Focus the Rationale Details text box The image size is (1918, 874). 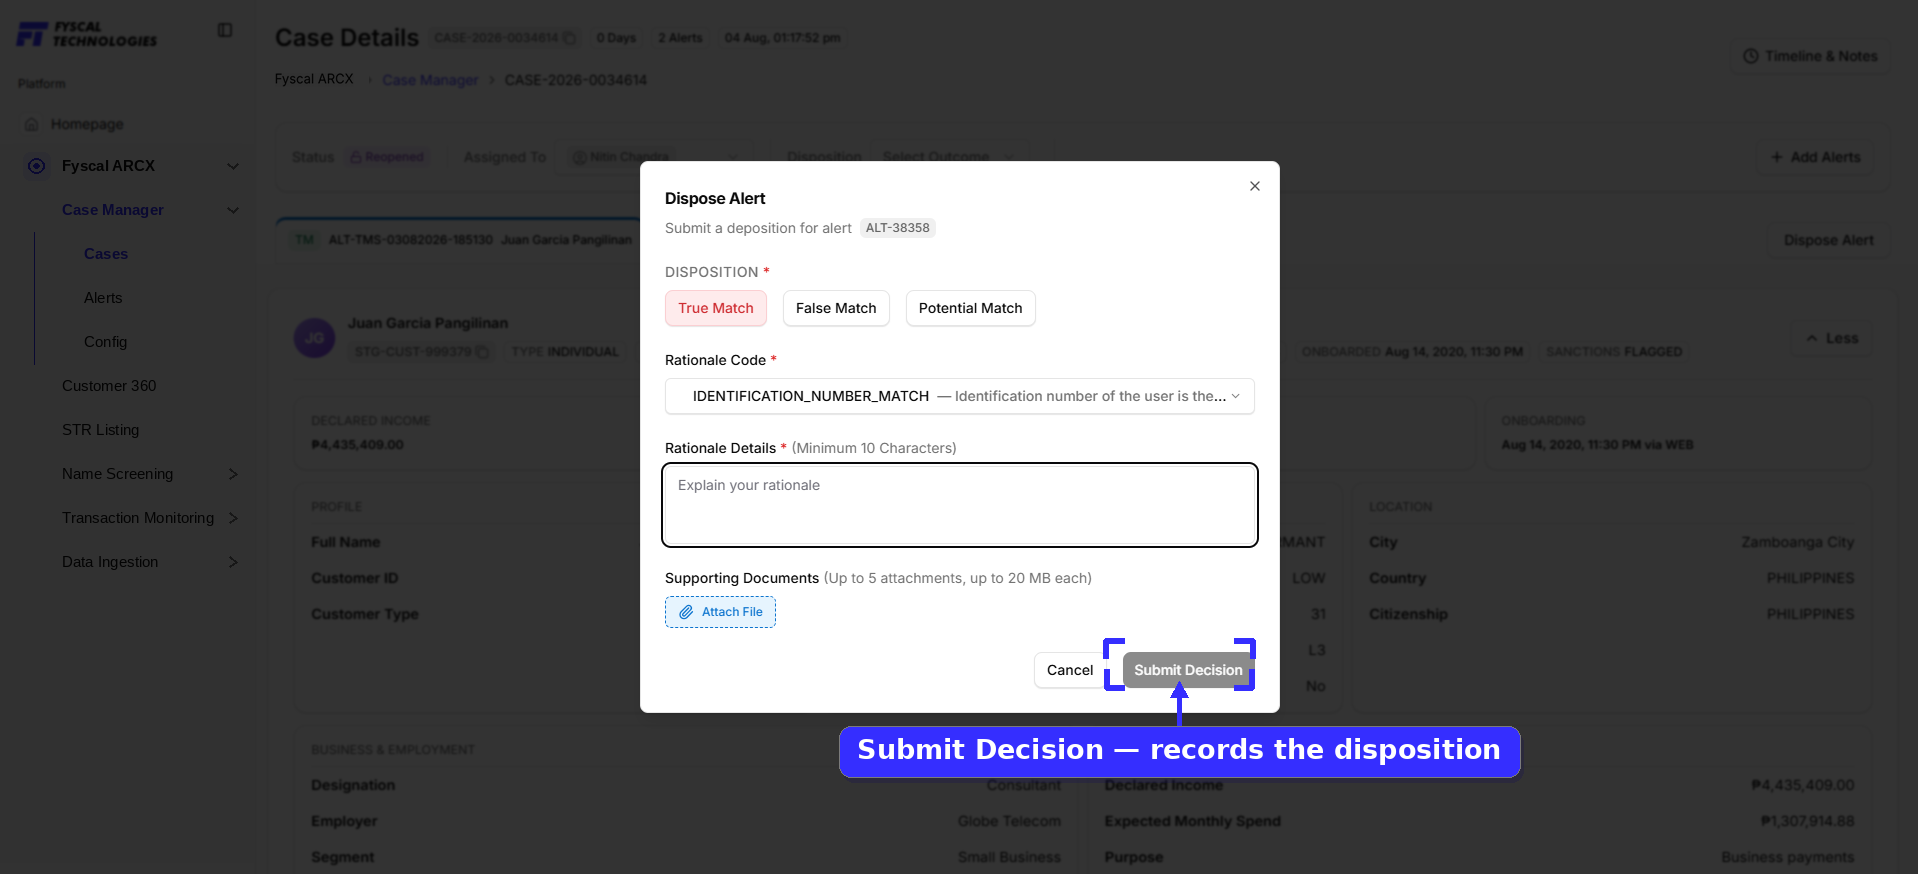tap(960, 505)
